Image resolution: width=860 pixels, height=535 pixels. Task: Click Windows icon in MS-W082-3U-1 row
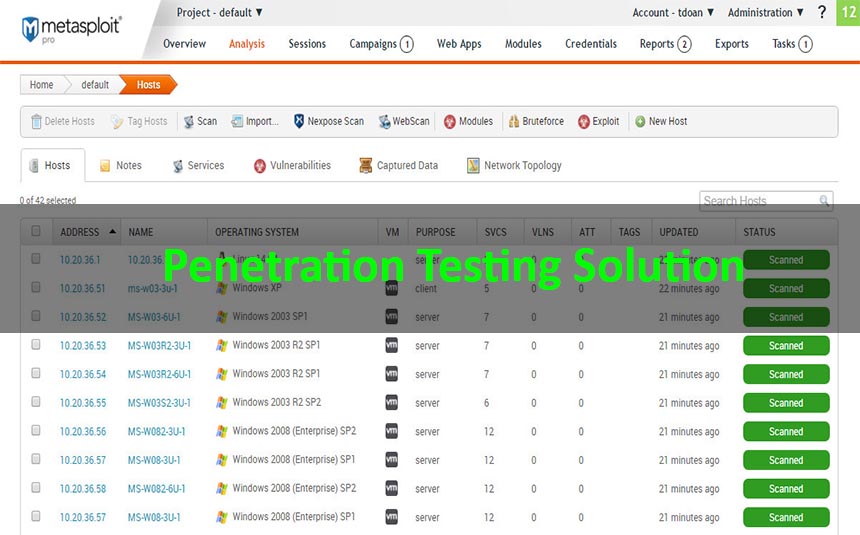point(222,431)
